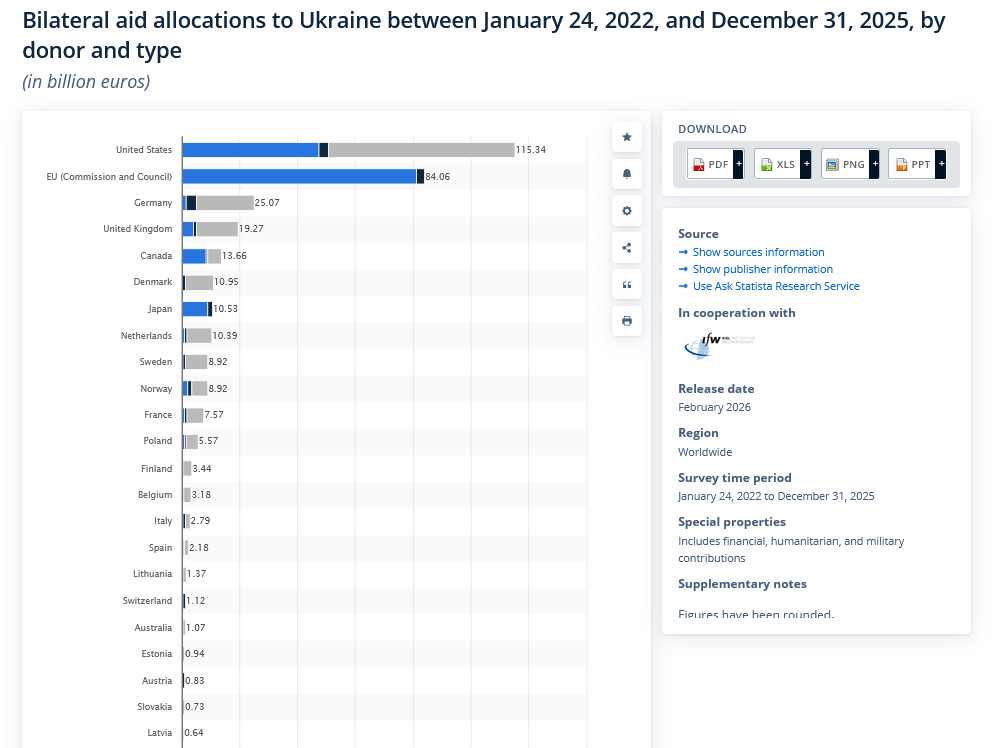Click the United States blue bar segment
Screen dimensions: 992x748
251,150
